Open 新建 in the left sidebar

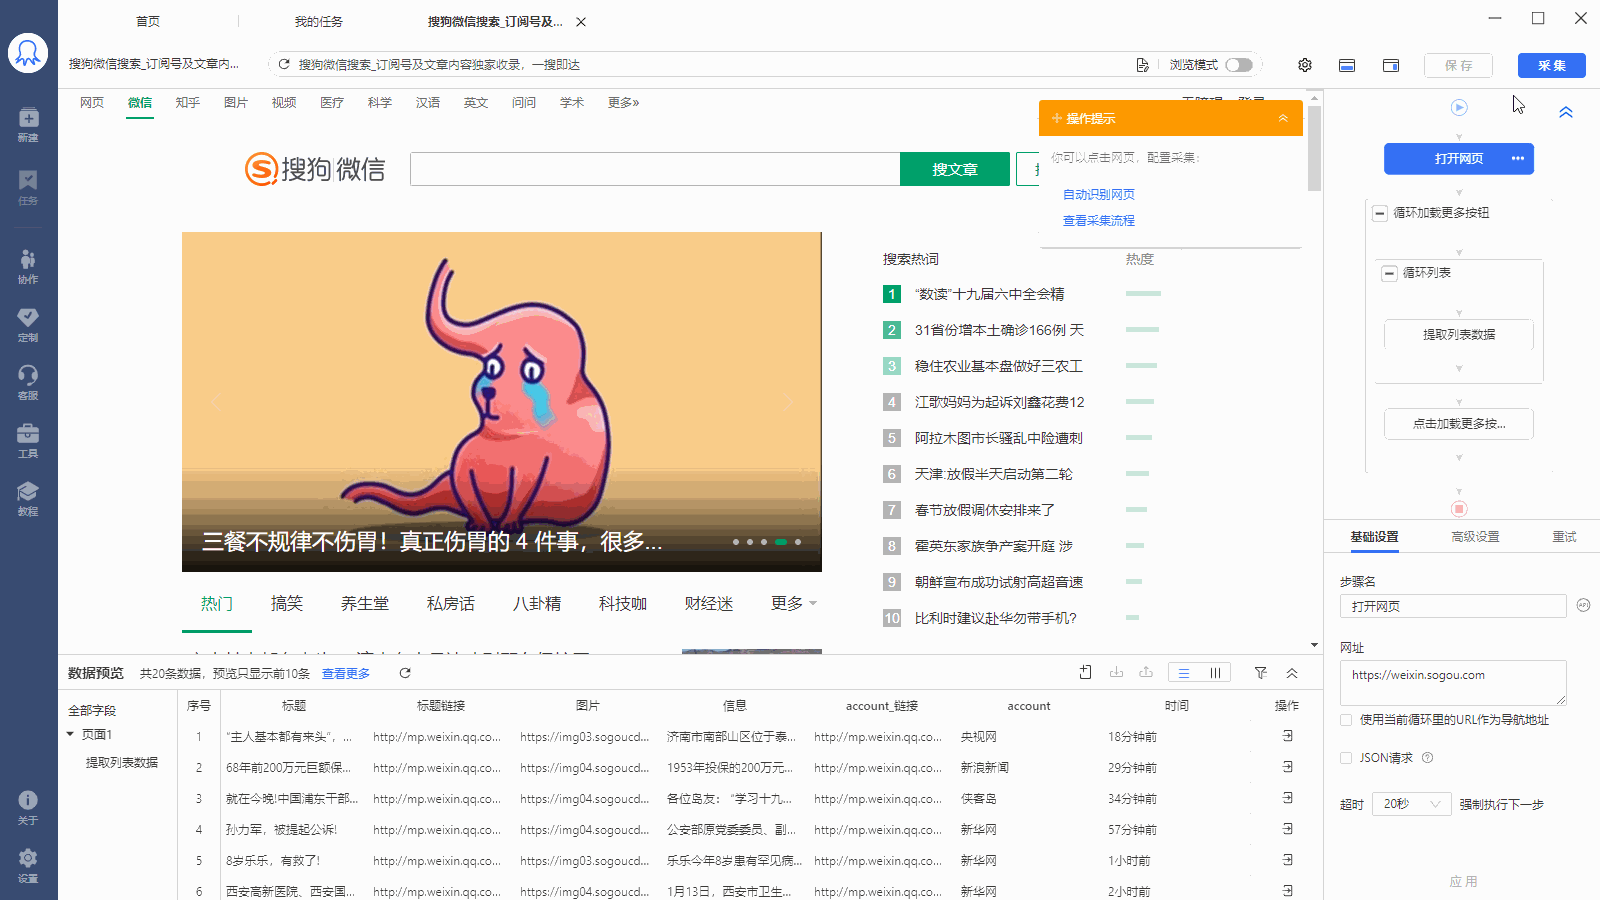28,124
